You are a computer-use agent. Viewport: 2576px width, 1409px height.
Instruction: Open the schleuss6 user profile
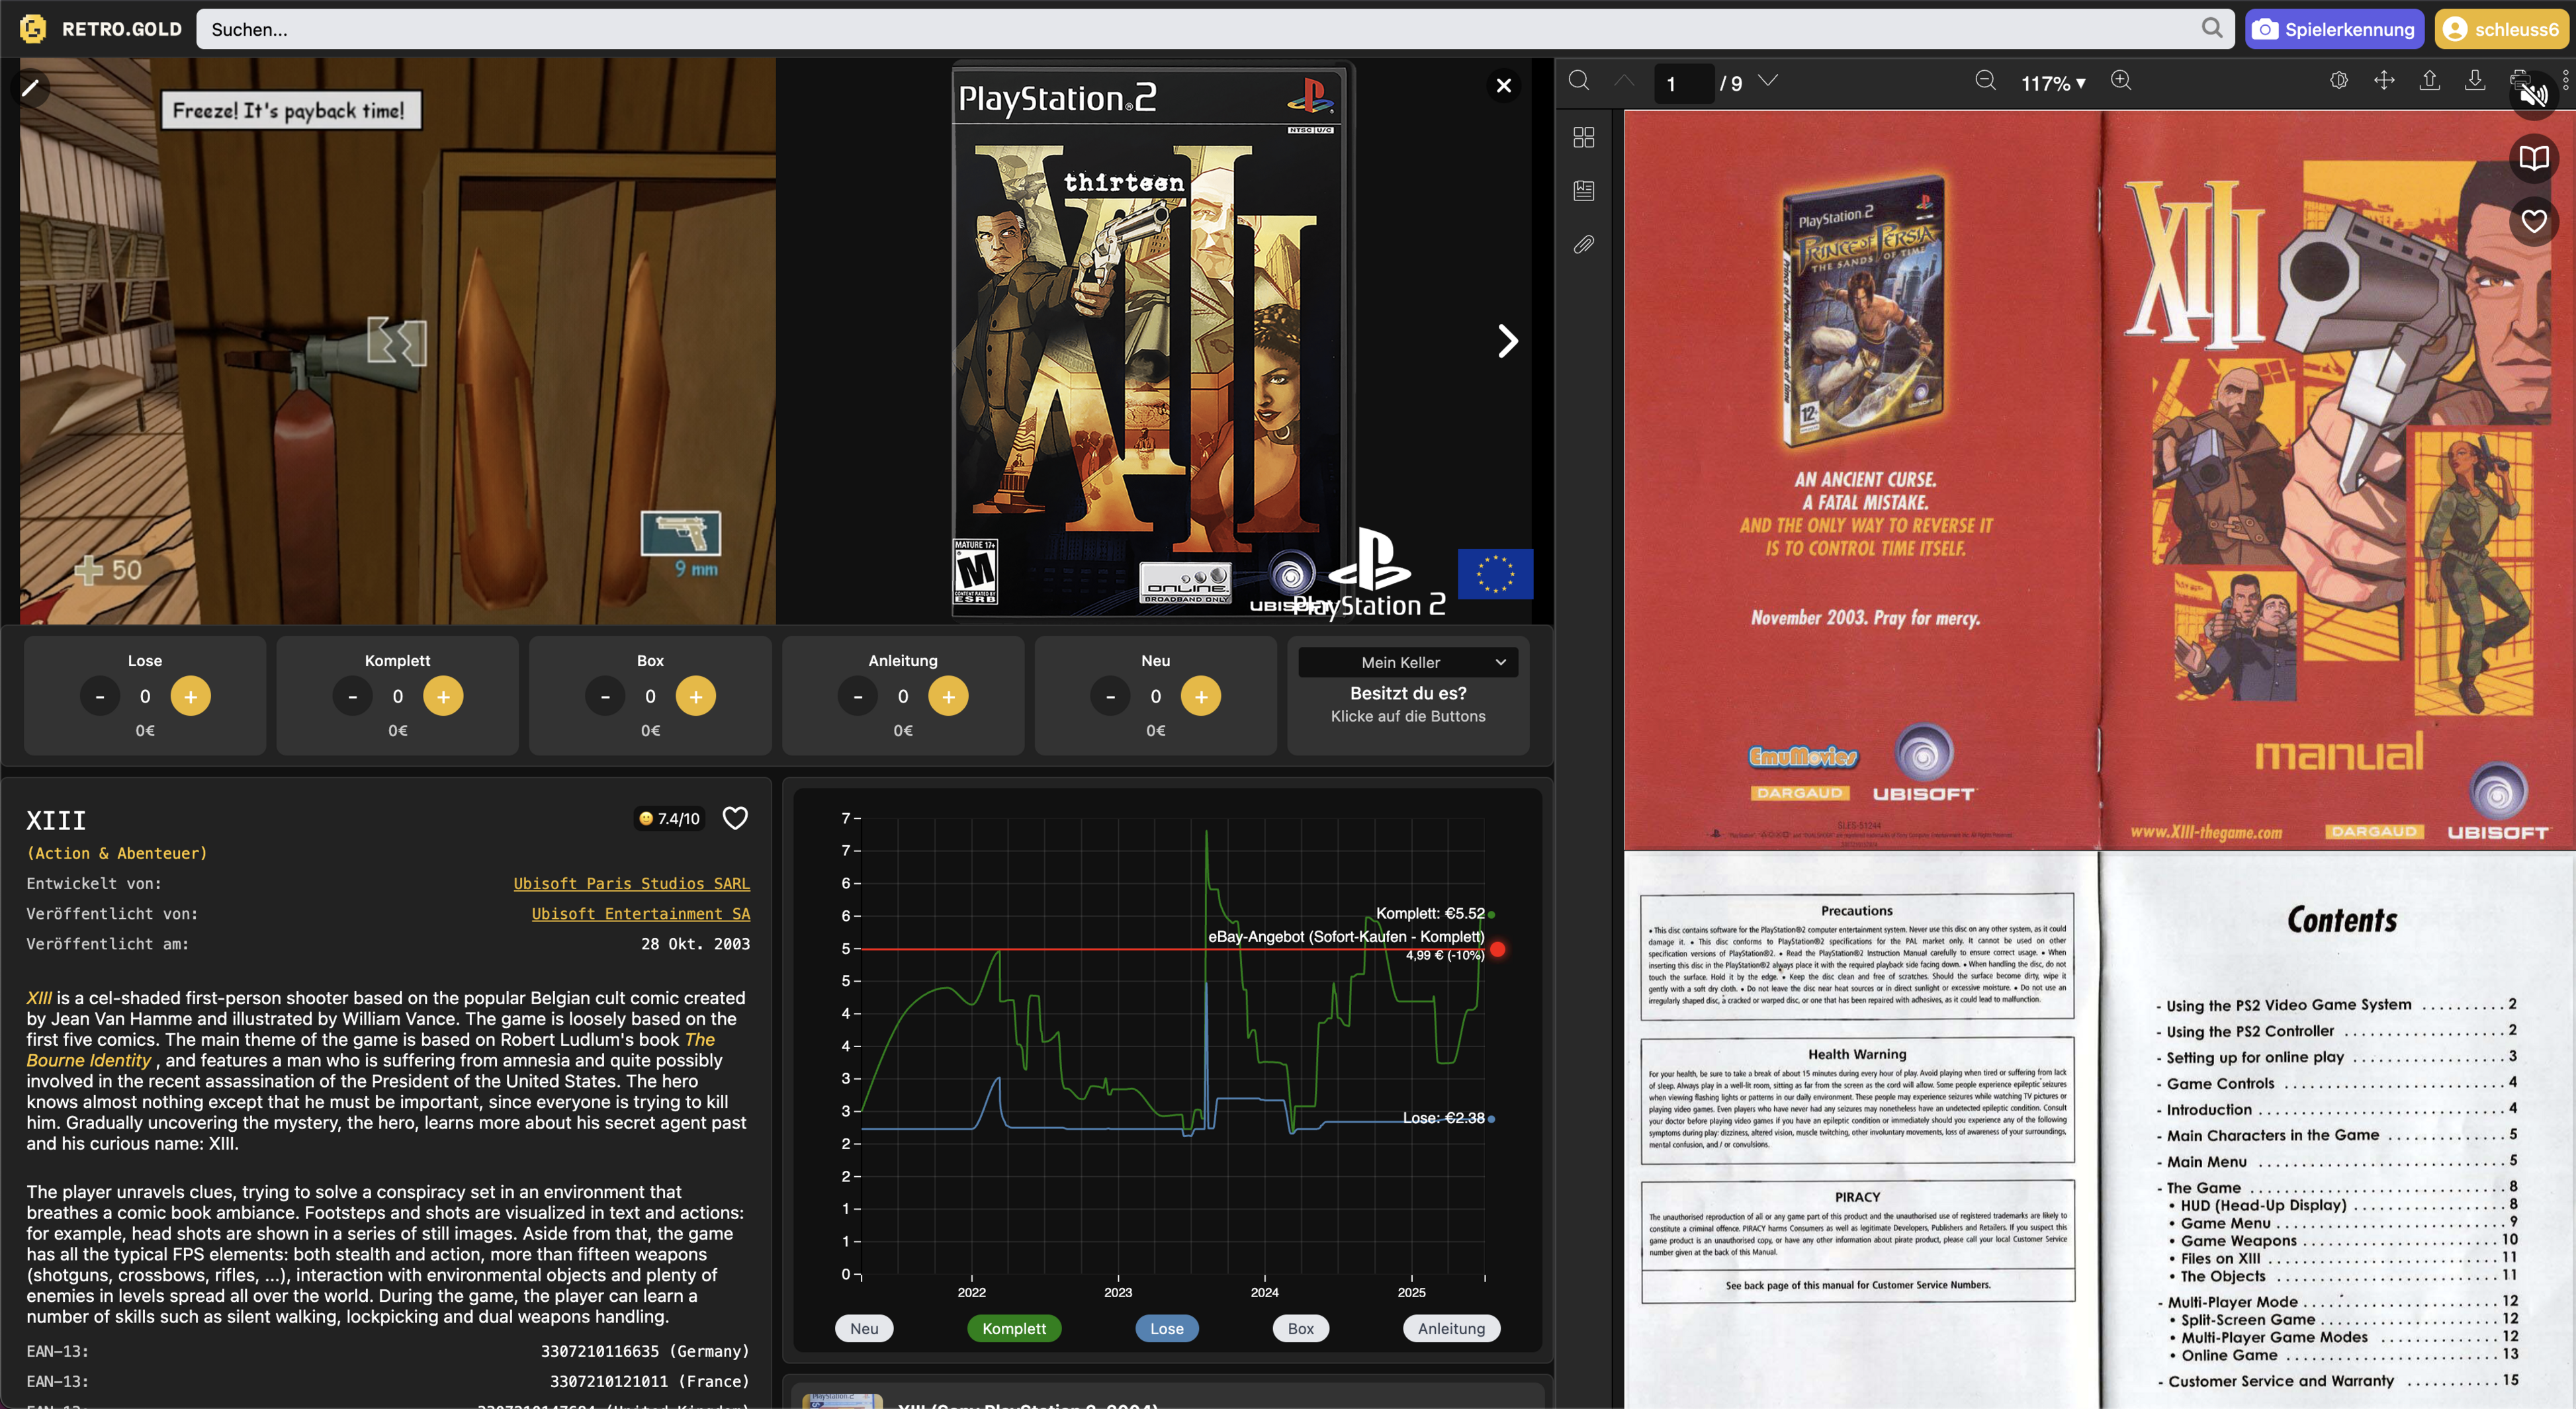[x=2502, y=29]
